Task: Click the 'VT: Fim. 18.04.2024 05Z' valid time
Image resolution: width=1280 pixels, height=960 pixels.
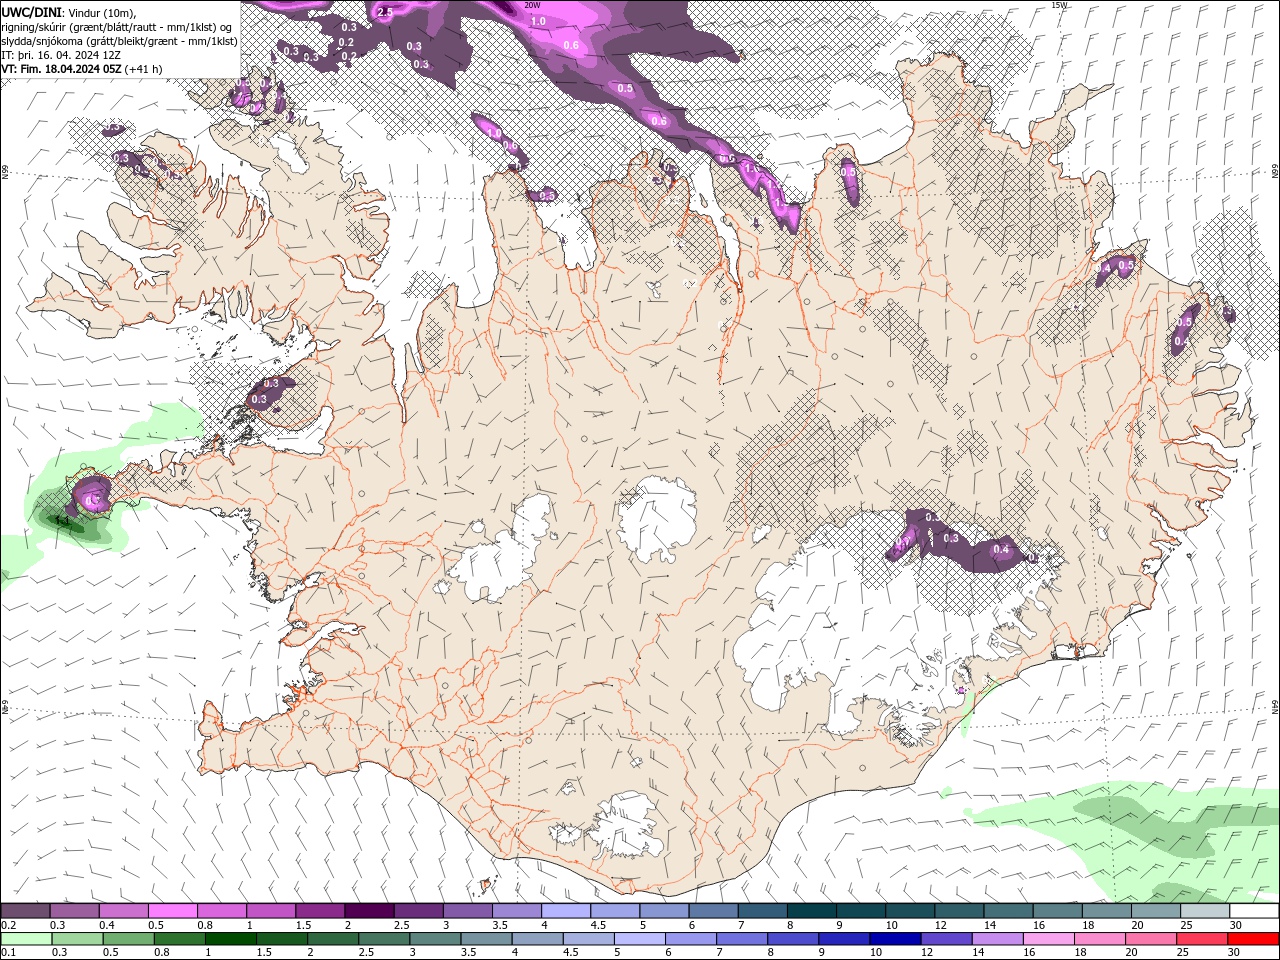Action: pos(63,69)
